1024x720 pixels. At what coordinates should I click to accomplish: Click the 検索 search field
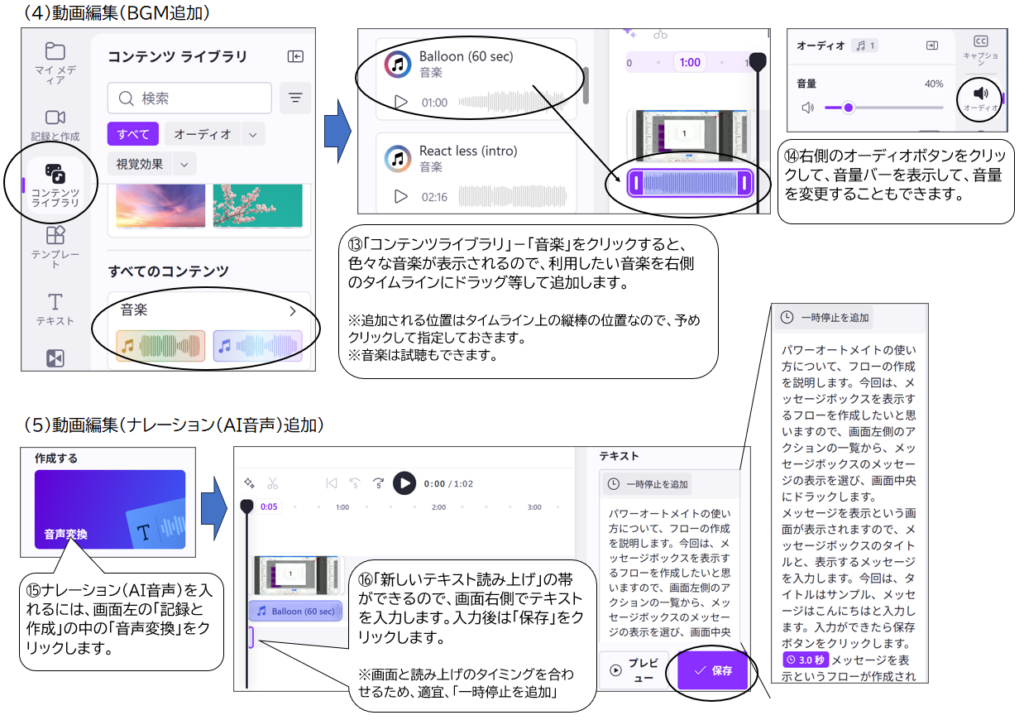[190, 98]
